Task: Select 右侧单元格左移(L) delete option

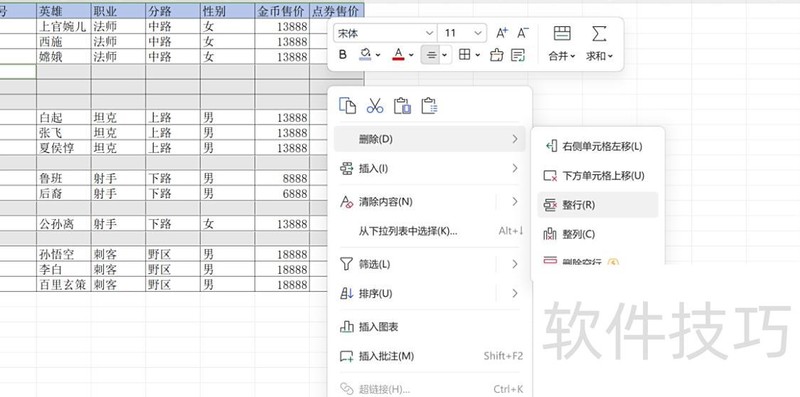Action: pyautogui.click(x=597, y=146)
